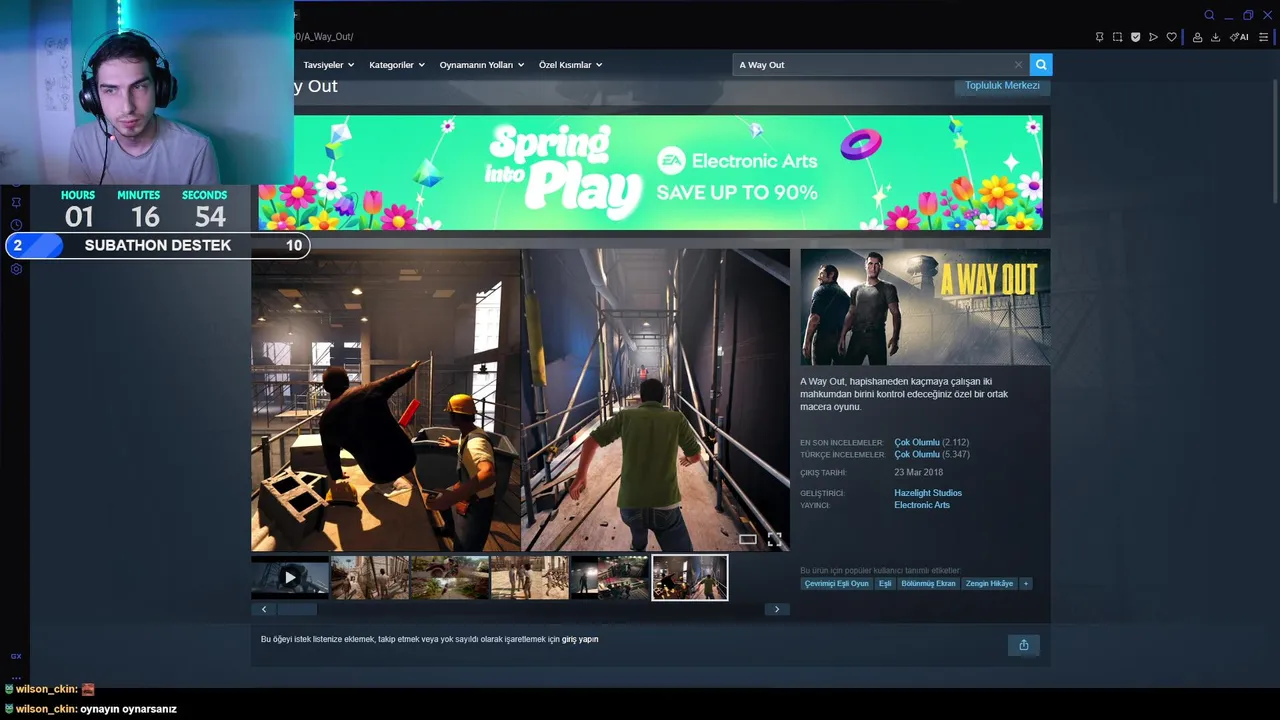
Task: Select the second screenshot thumbnail
Action: coord(370,577)
